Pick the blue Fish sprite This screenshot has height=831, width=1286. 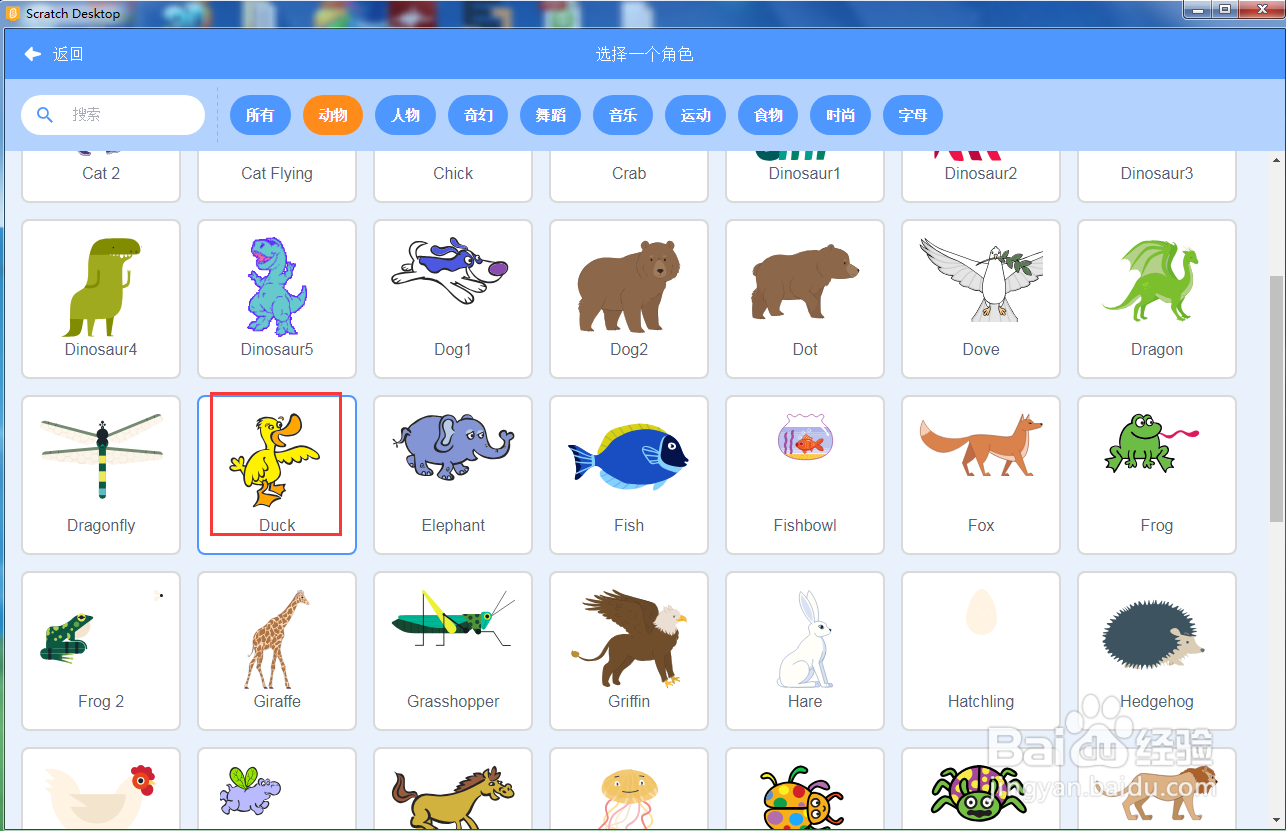tap(629, 475)
